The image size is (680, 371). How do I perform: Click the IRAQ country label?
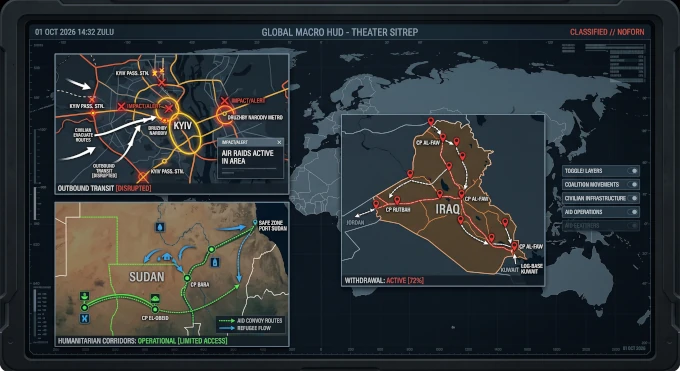click(448, 209)
